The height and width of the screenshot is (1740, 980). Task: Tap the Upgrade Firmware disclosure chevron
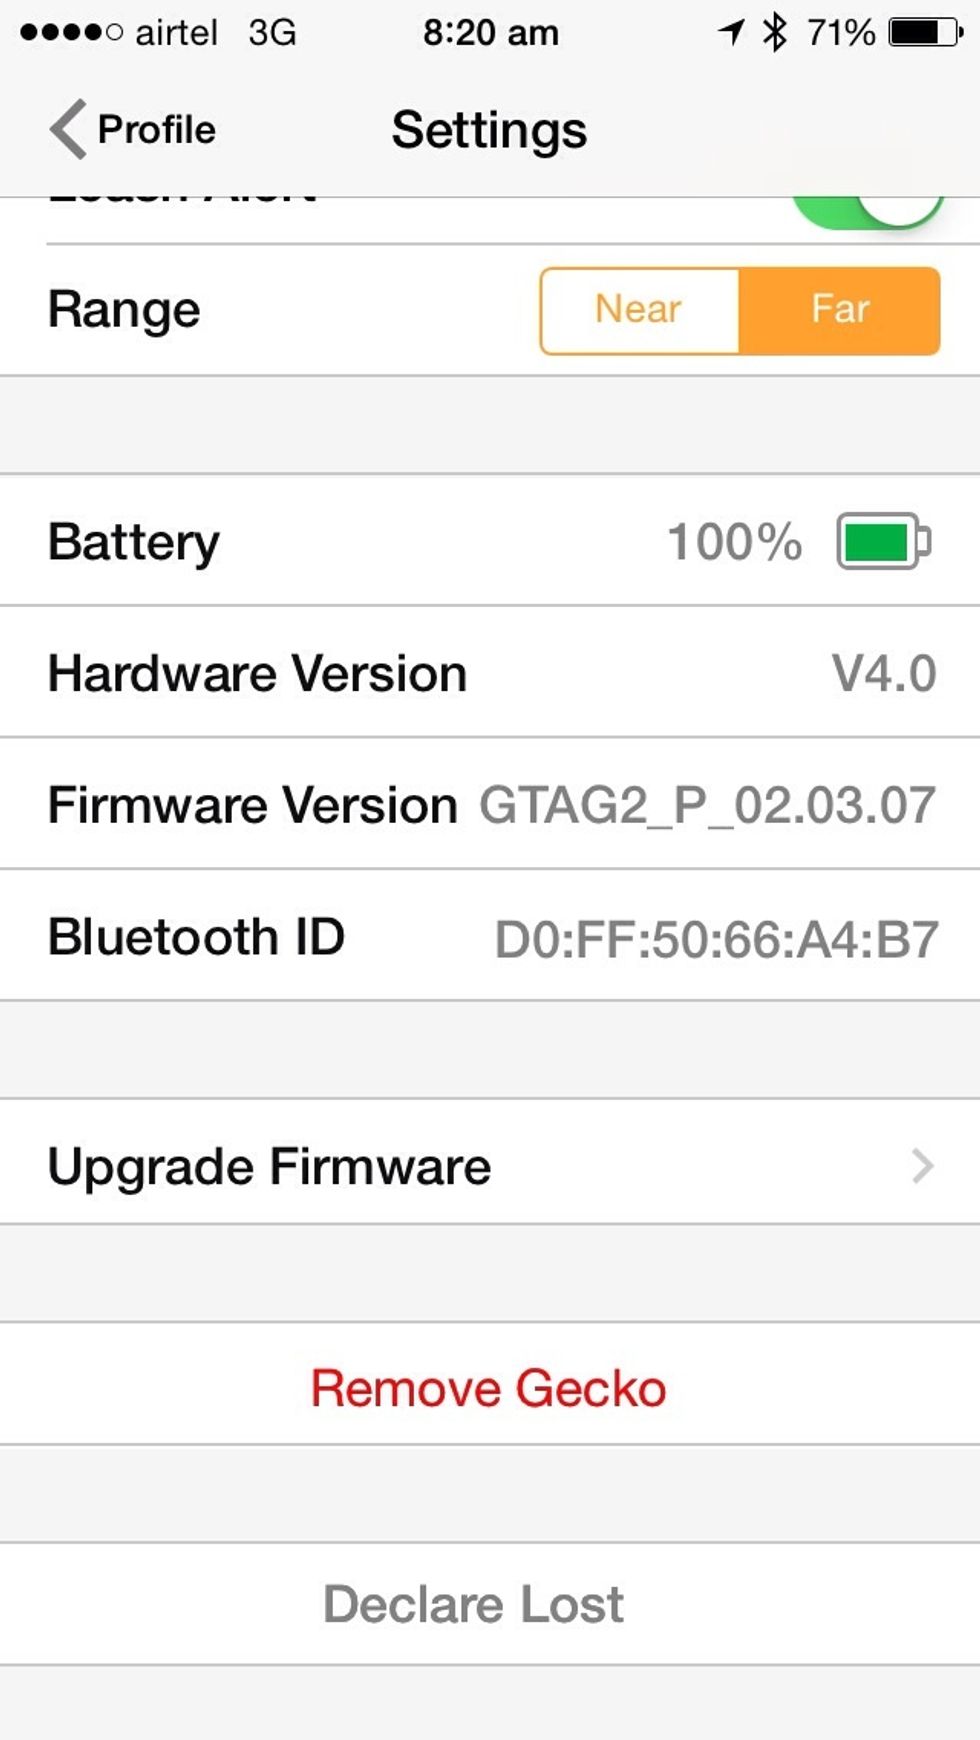[922, 1166]
